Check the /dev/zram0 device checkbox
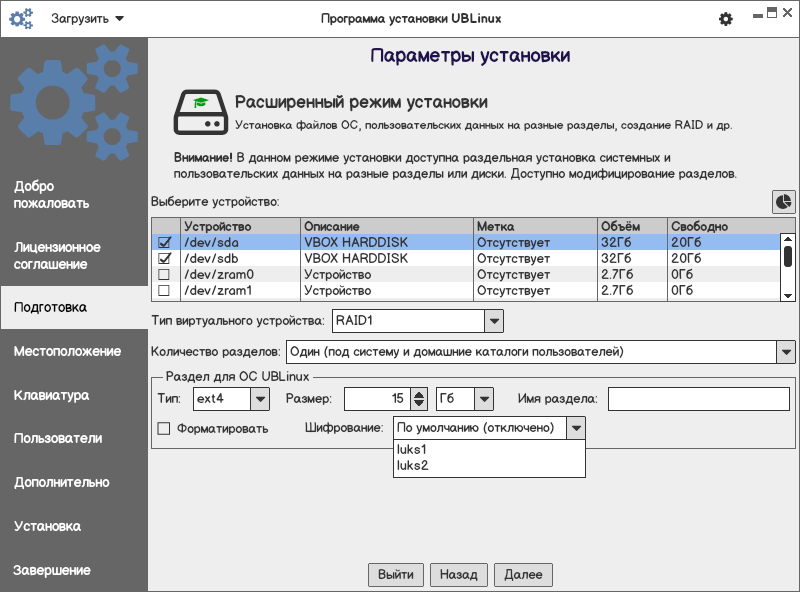The height and width of the screenshot is (592, 800). point(165,274)
